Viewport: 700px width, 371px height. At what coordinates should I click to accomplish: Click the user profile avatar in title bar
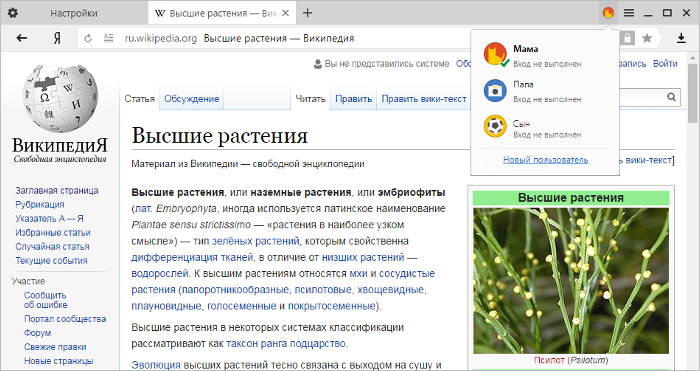pos(608,13)
